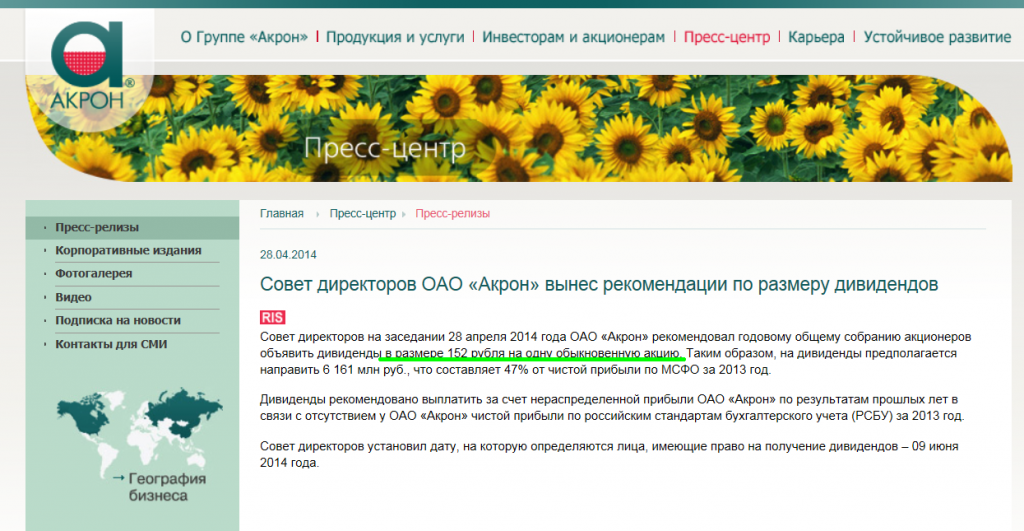Click the red RIS badge

[273, 317]
